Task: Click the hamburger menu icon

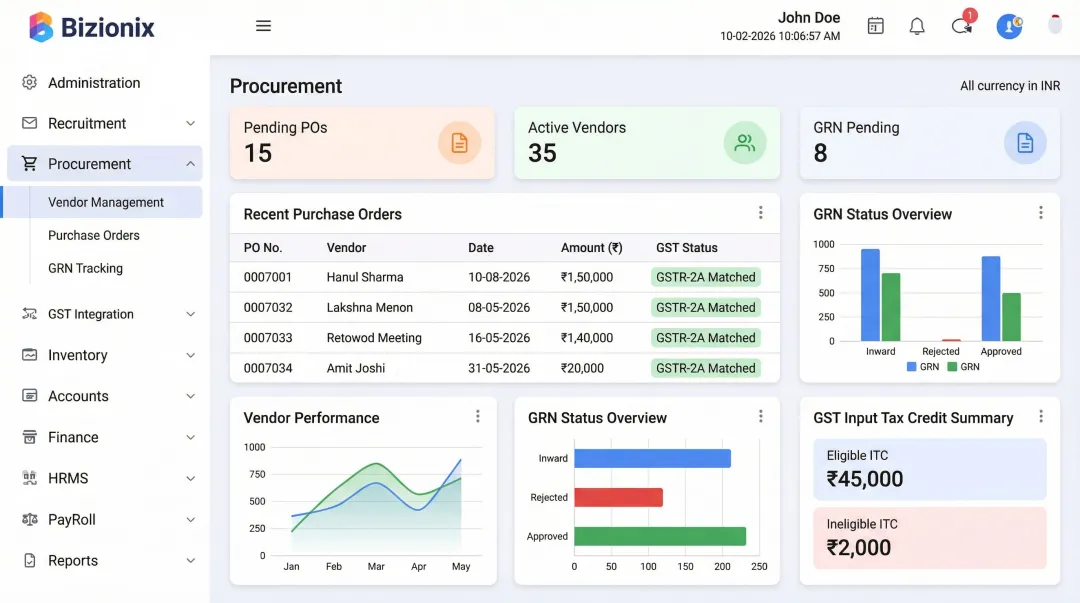Action: click(263, 26)
